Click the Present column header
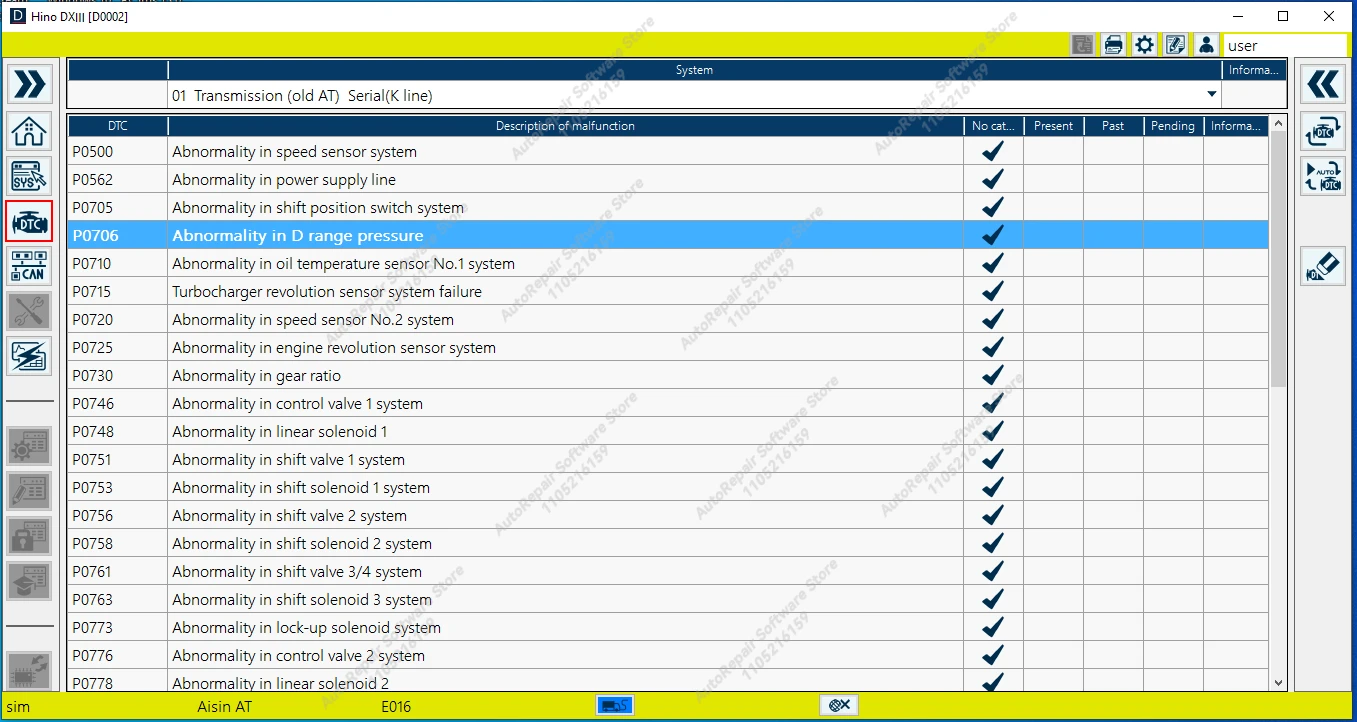This screenshot has width=1357, height=722. click(1053, 126)
